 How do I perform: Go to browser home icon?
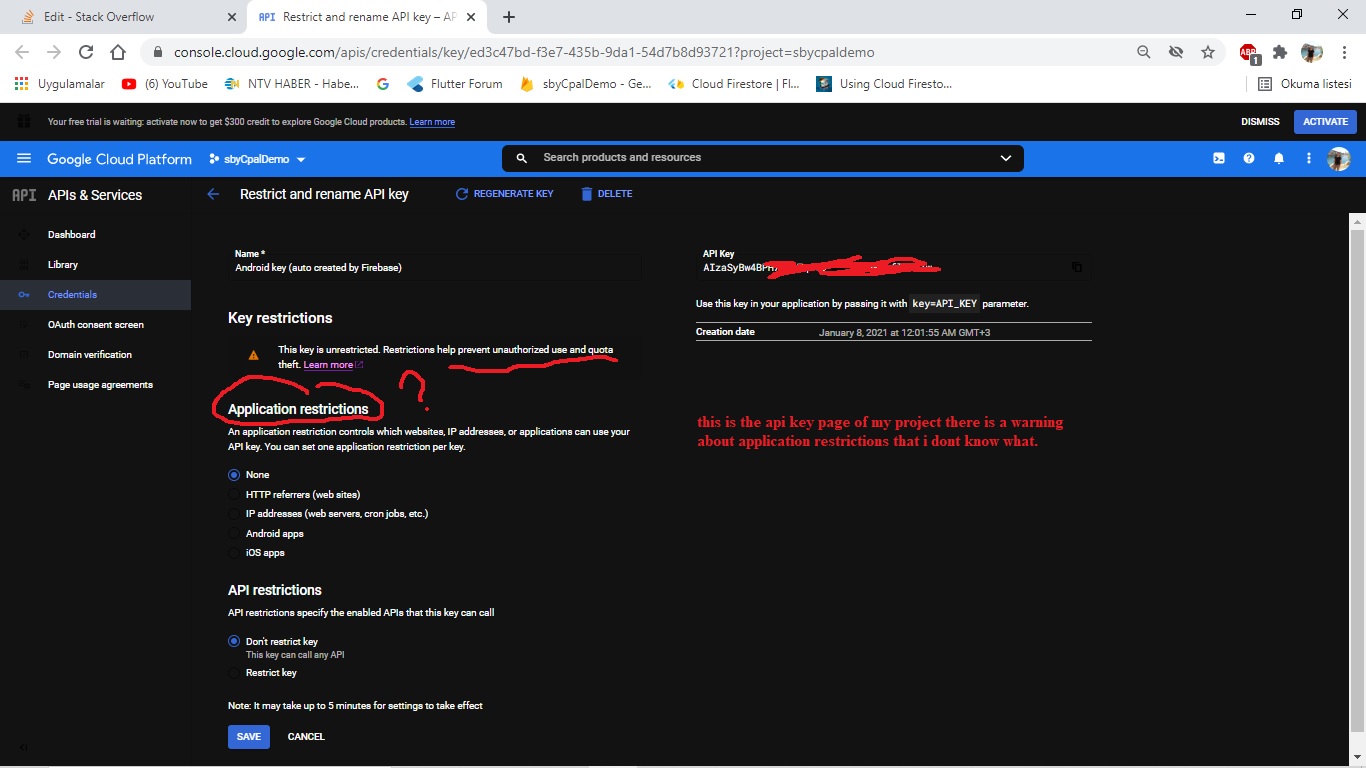coord(118,52)
